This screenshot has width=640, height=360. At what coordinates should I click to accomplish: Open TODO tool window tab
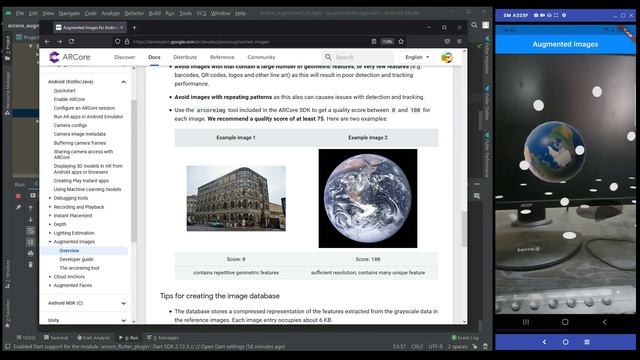tap(26, 338)
